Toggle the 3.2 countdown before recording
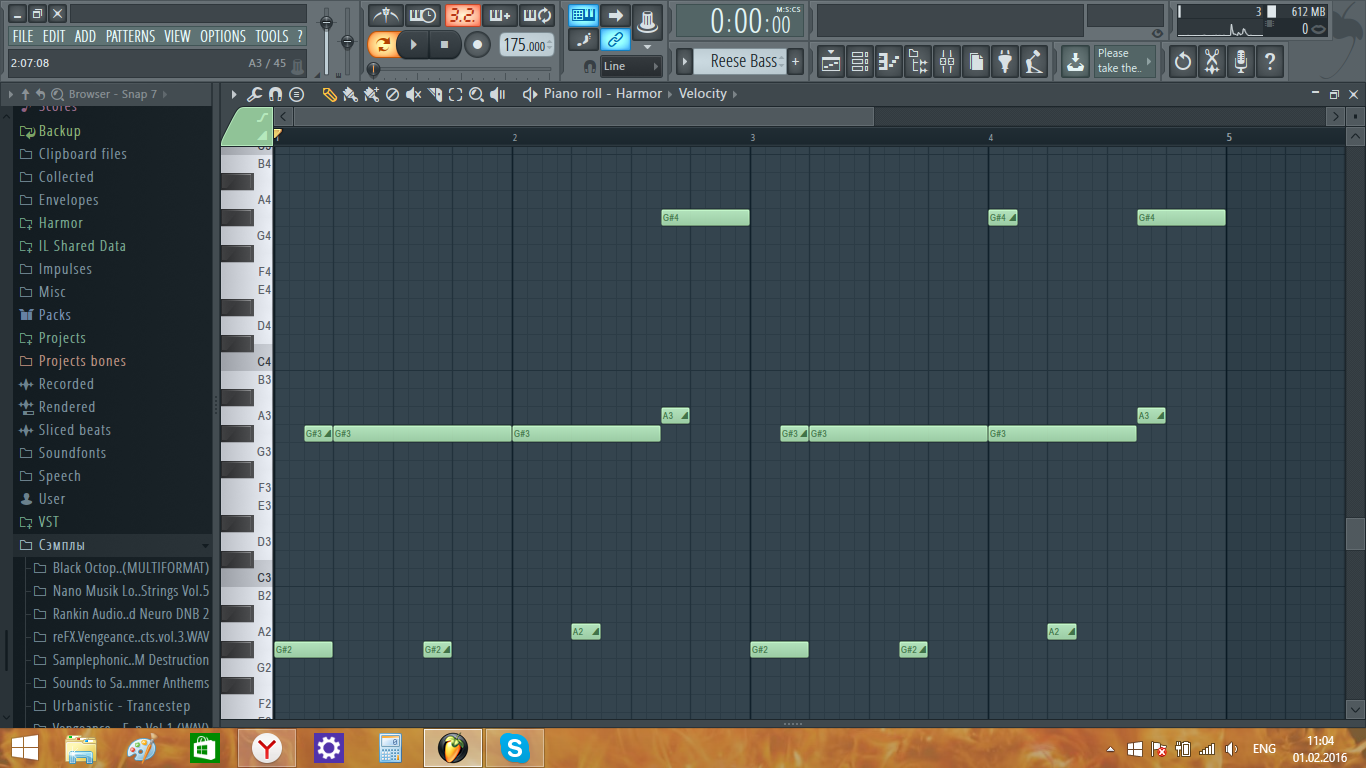1366x768 pixels. pyautogui.click(x=462, y=16)
